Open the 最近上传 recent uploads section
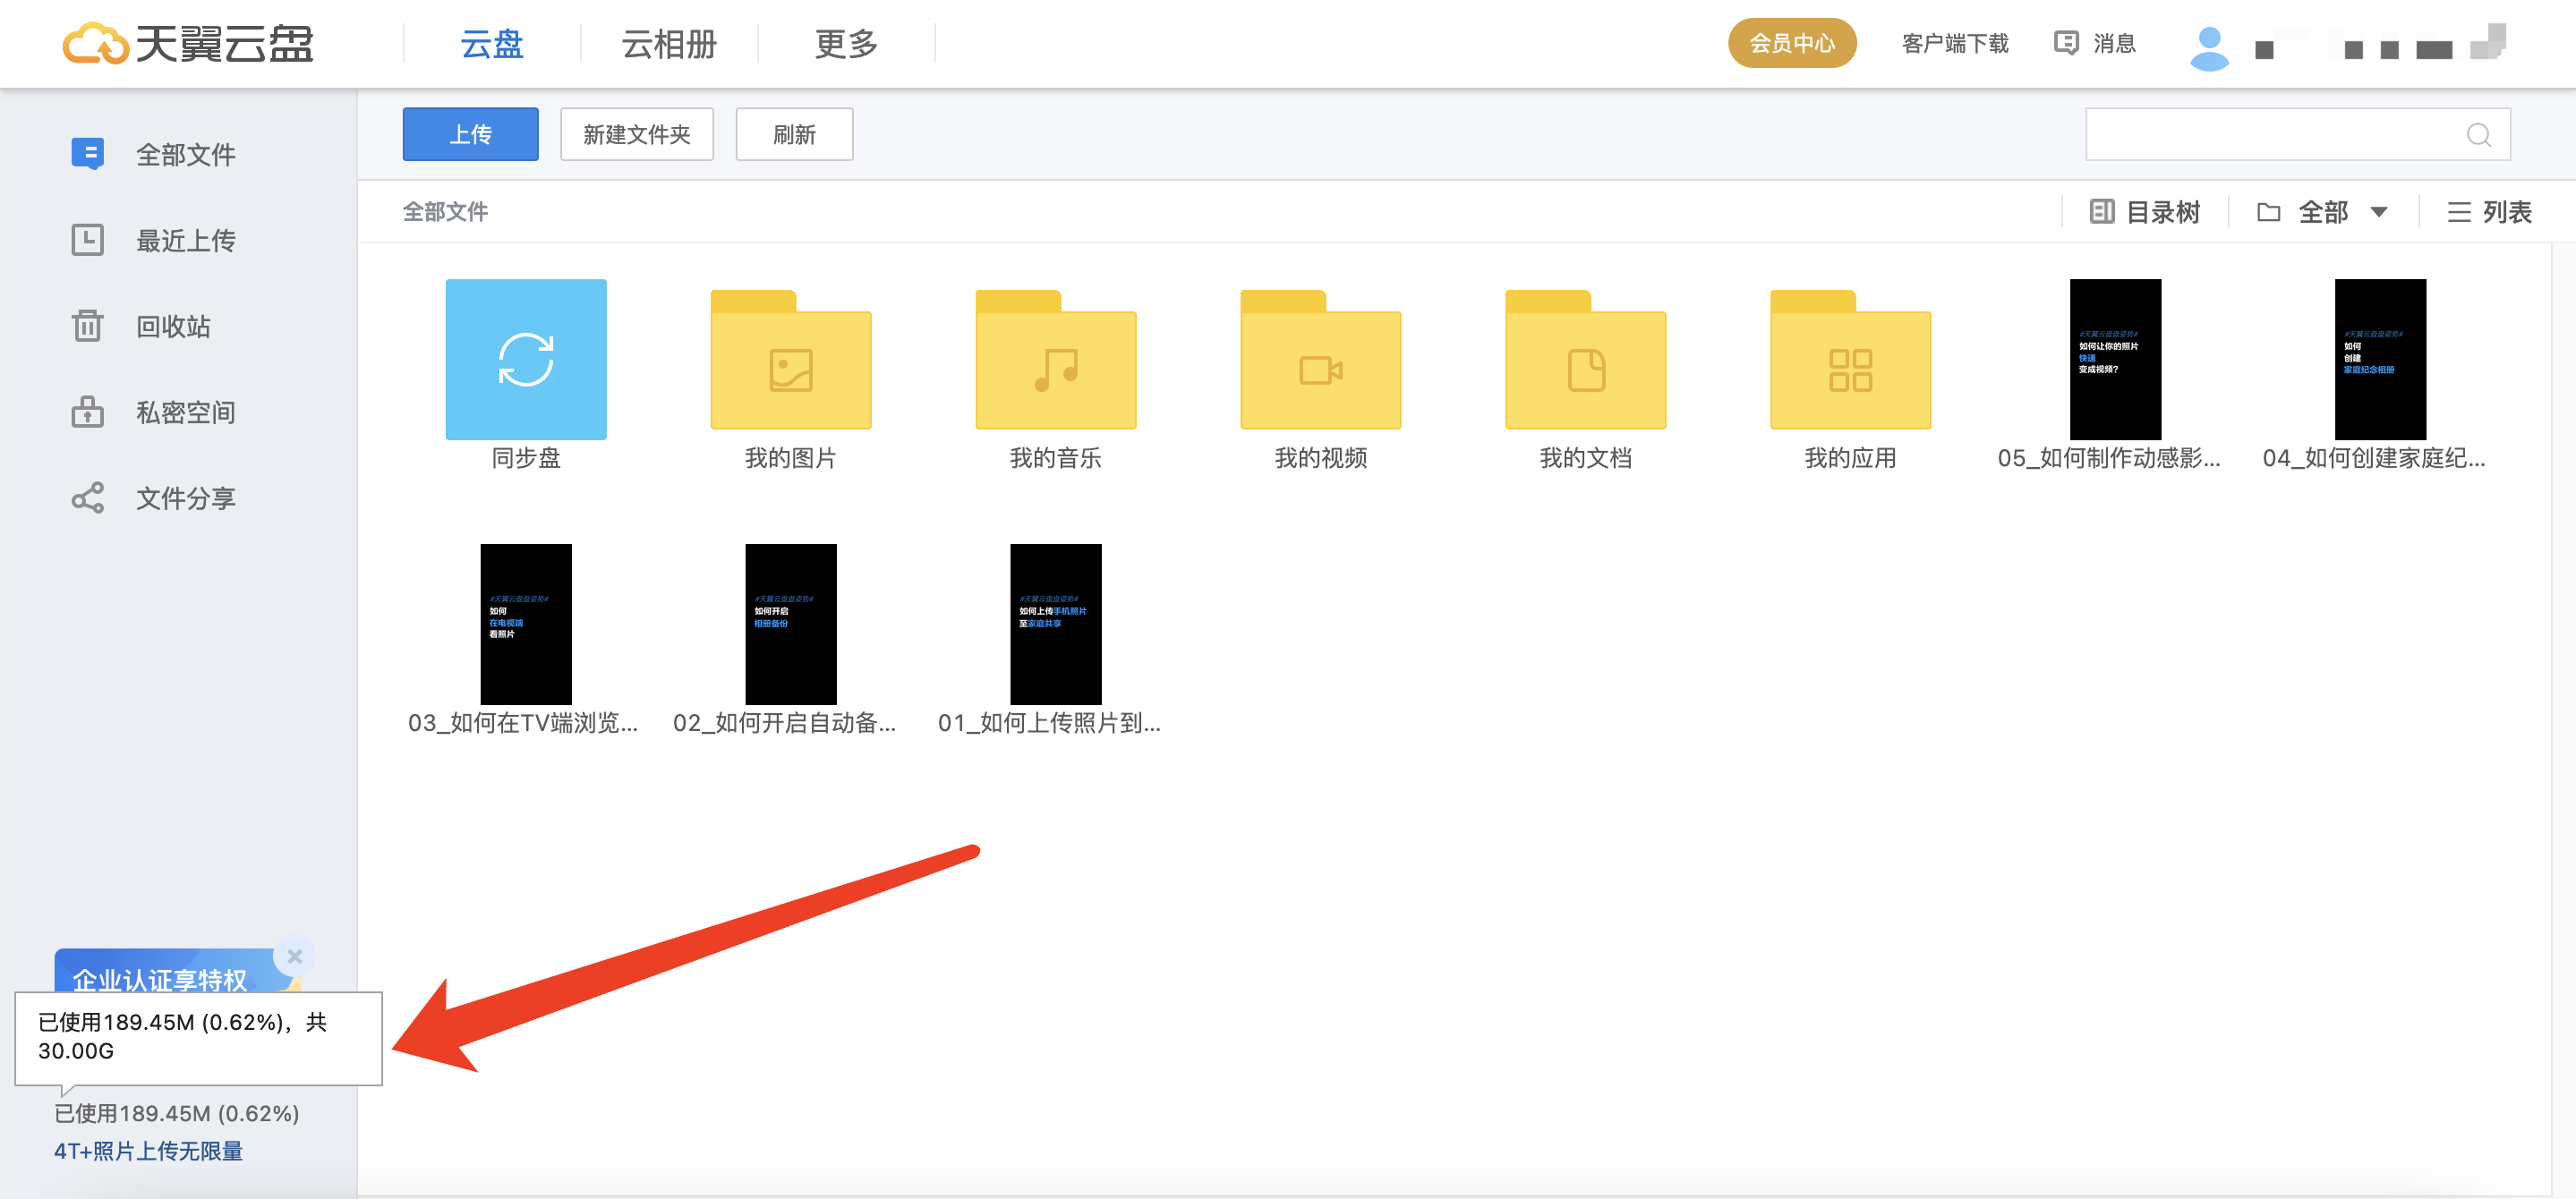 [185, 240]
